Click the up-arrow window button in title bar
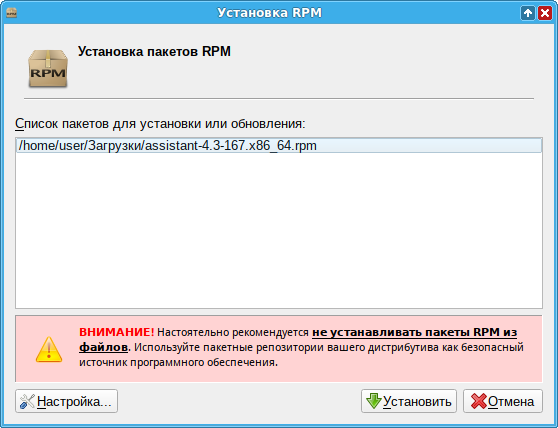The height and width of the screenshot is (428, 558). [528, 13]
